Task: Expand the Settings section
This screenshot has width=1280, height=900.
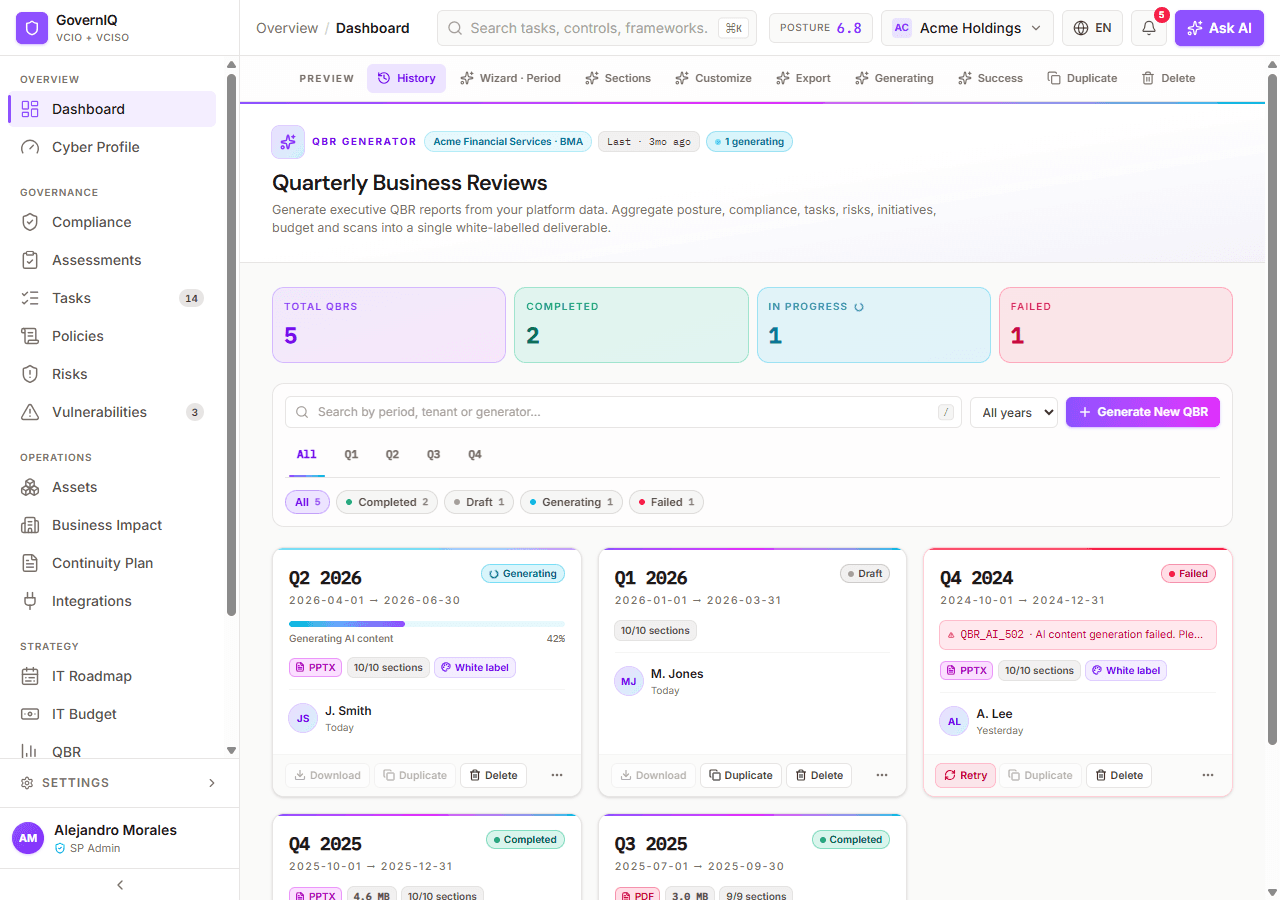Action: click(120, 783)
